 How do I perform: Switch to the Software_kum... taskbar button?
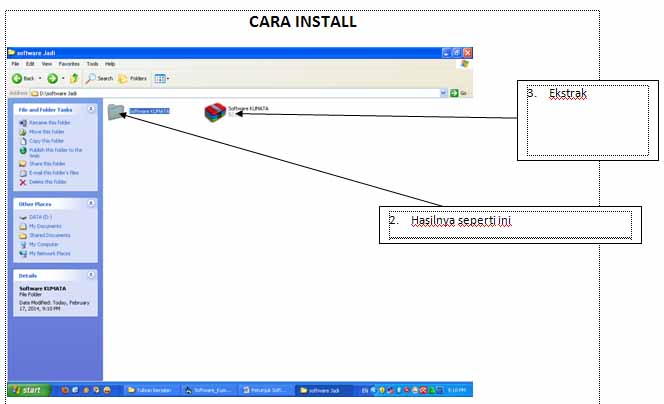[208, 390]
